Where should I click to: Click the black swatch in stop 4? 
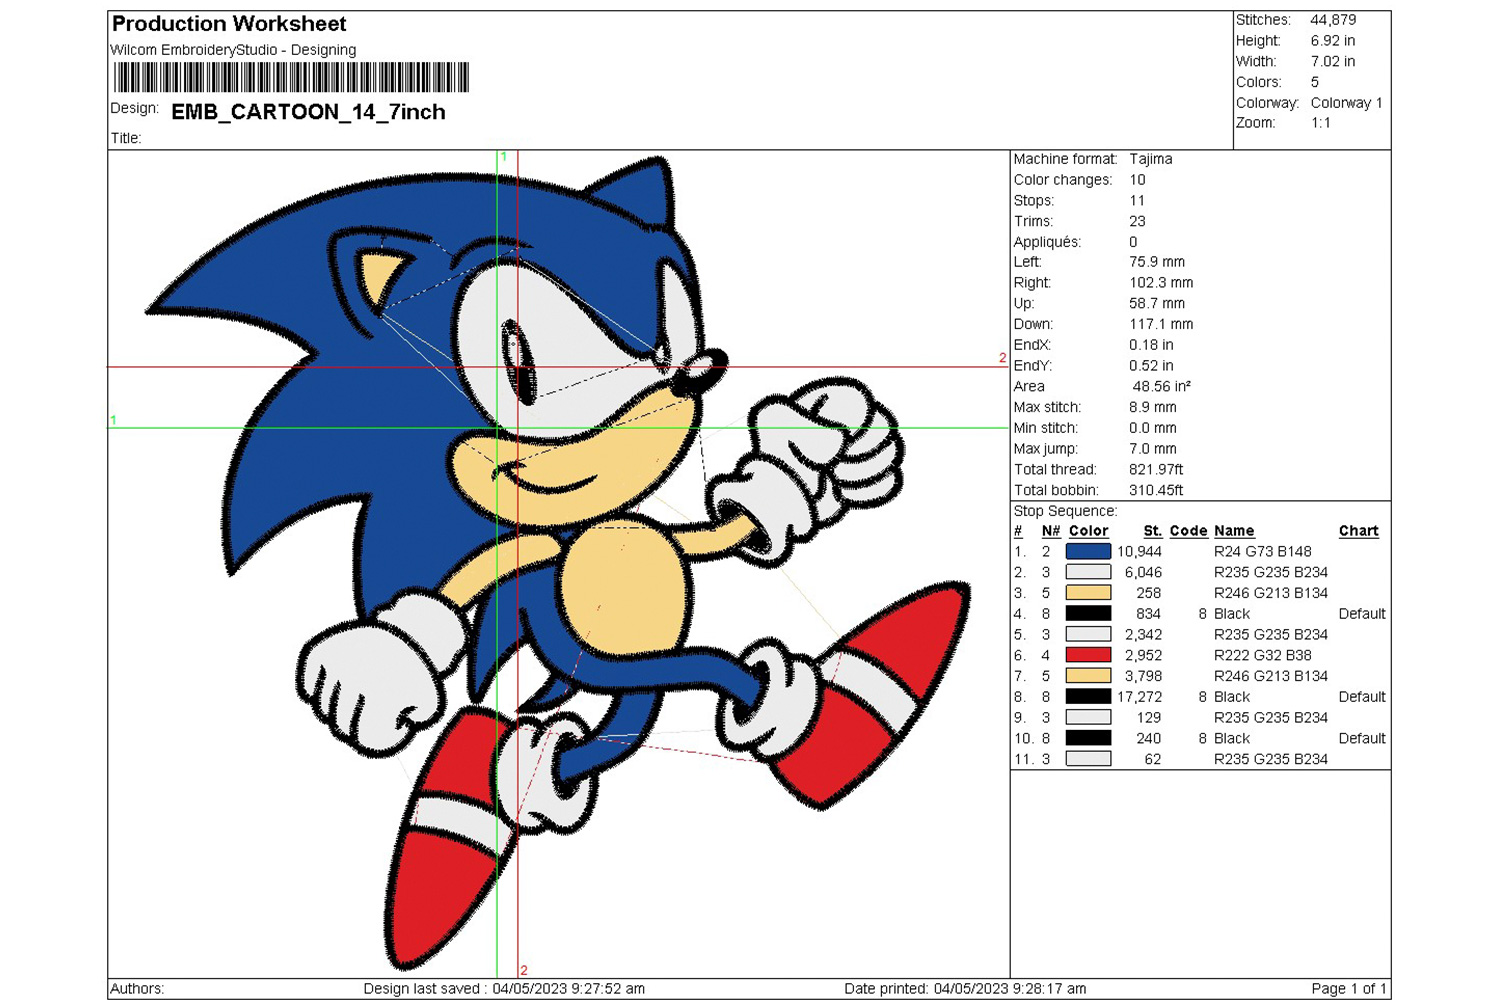[x=1088, y=614]
